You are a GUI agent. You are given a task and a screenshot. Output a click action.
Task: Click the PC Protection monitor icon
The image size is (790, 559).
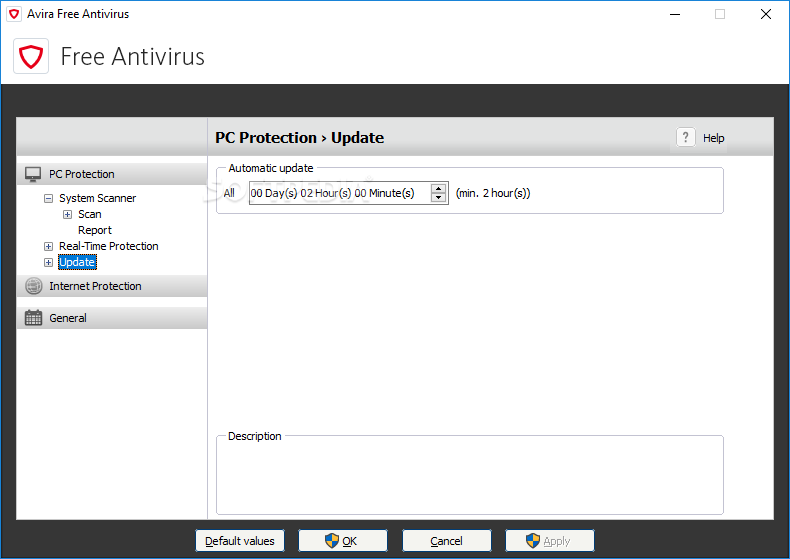click(x=33, y=174)
